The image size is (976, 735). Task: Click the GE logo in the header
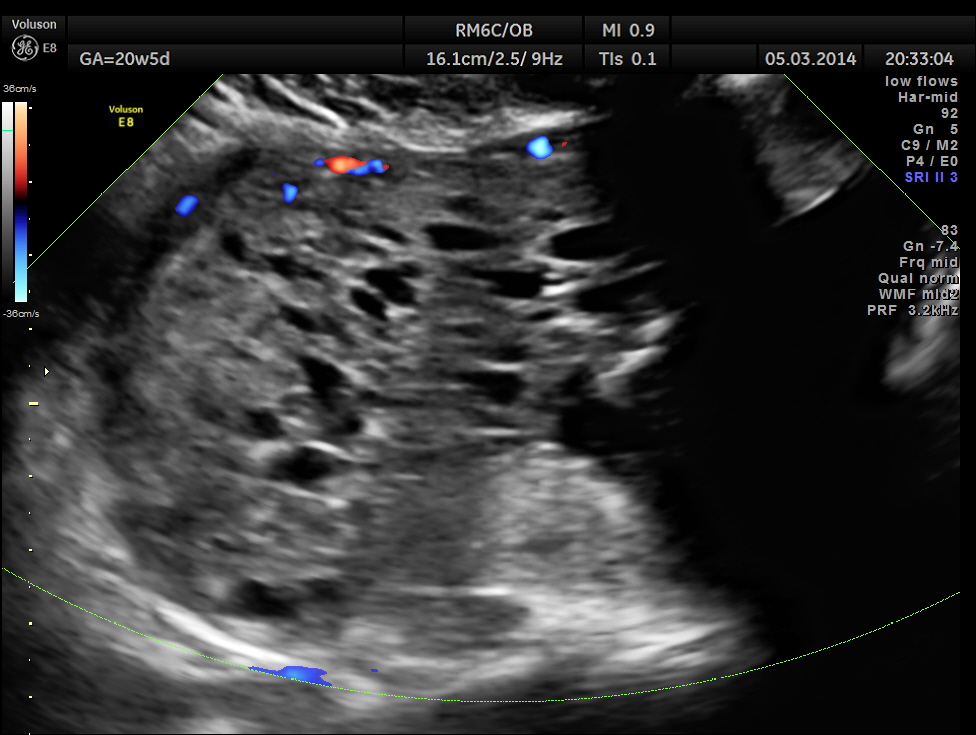tap(24, 47)
